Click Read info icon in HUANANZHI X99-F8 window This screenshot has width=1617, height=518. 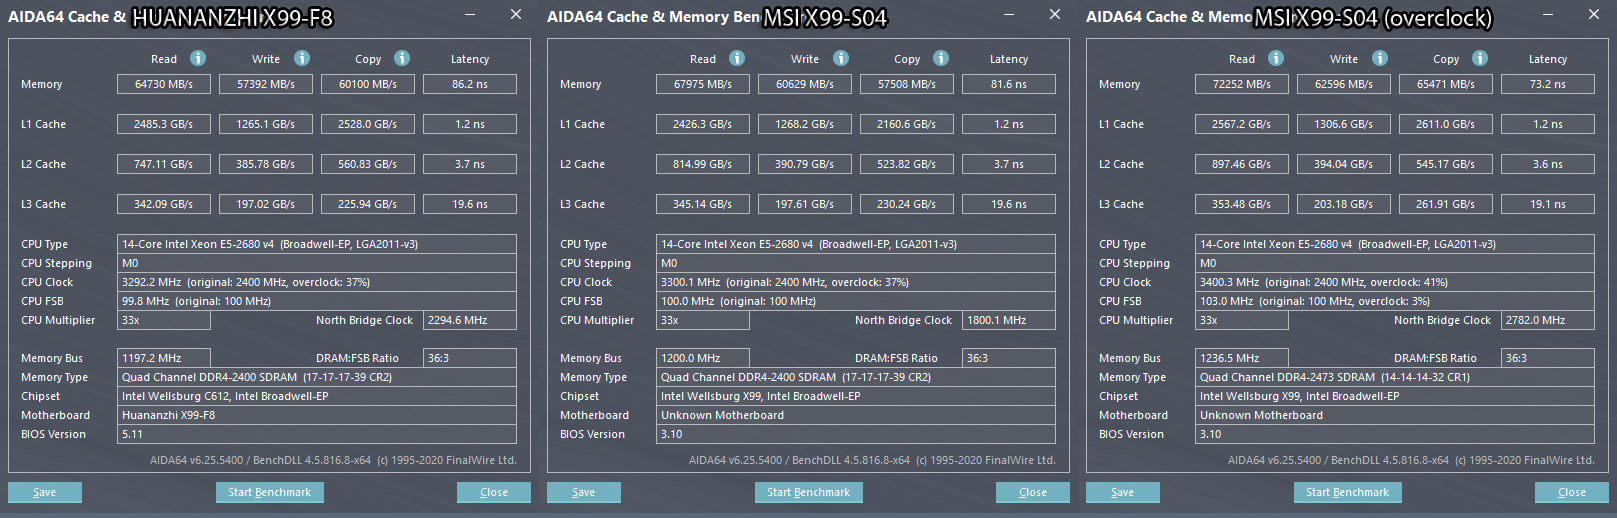pos(198,58)
